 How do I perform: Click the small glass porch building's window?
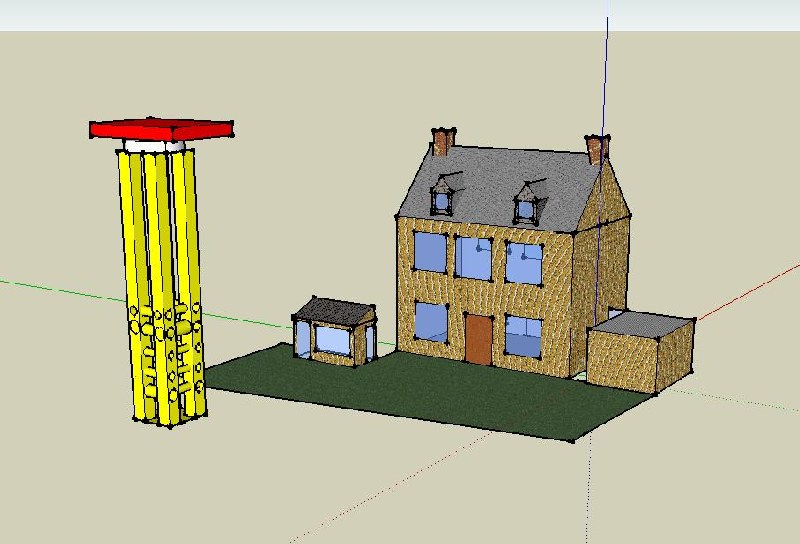(335, 340)
